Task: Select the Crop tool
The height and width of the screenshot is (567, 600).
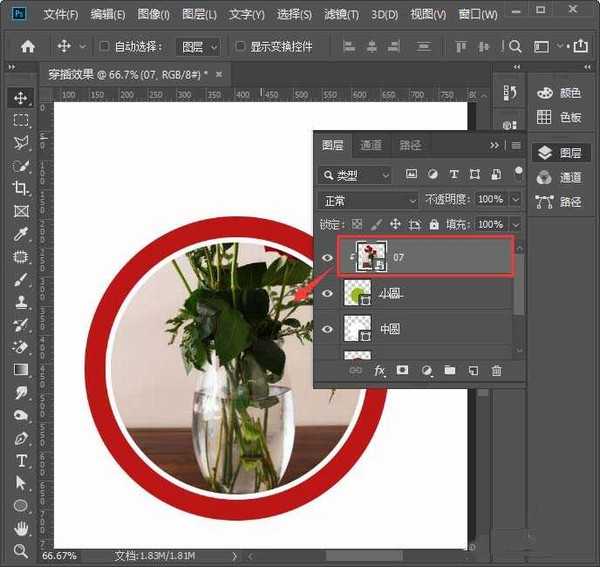Action: click(20, 188)
